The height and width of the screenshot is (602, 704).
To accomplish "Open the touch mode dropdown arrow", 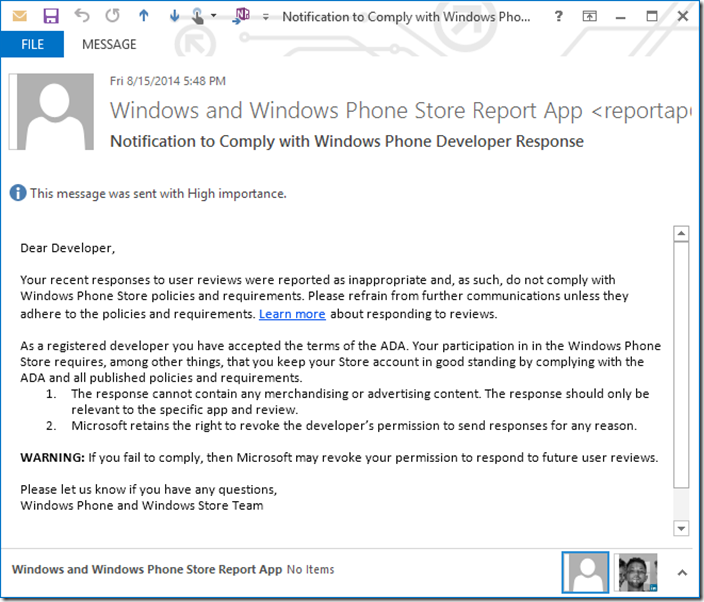I will tap(214, 16).
